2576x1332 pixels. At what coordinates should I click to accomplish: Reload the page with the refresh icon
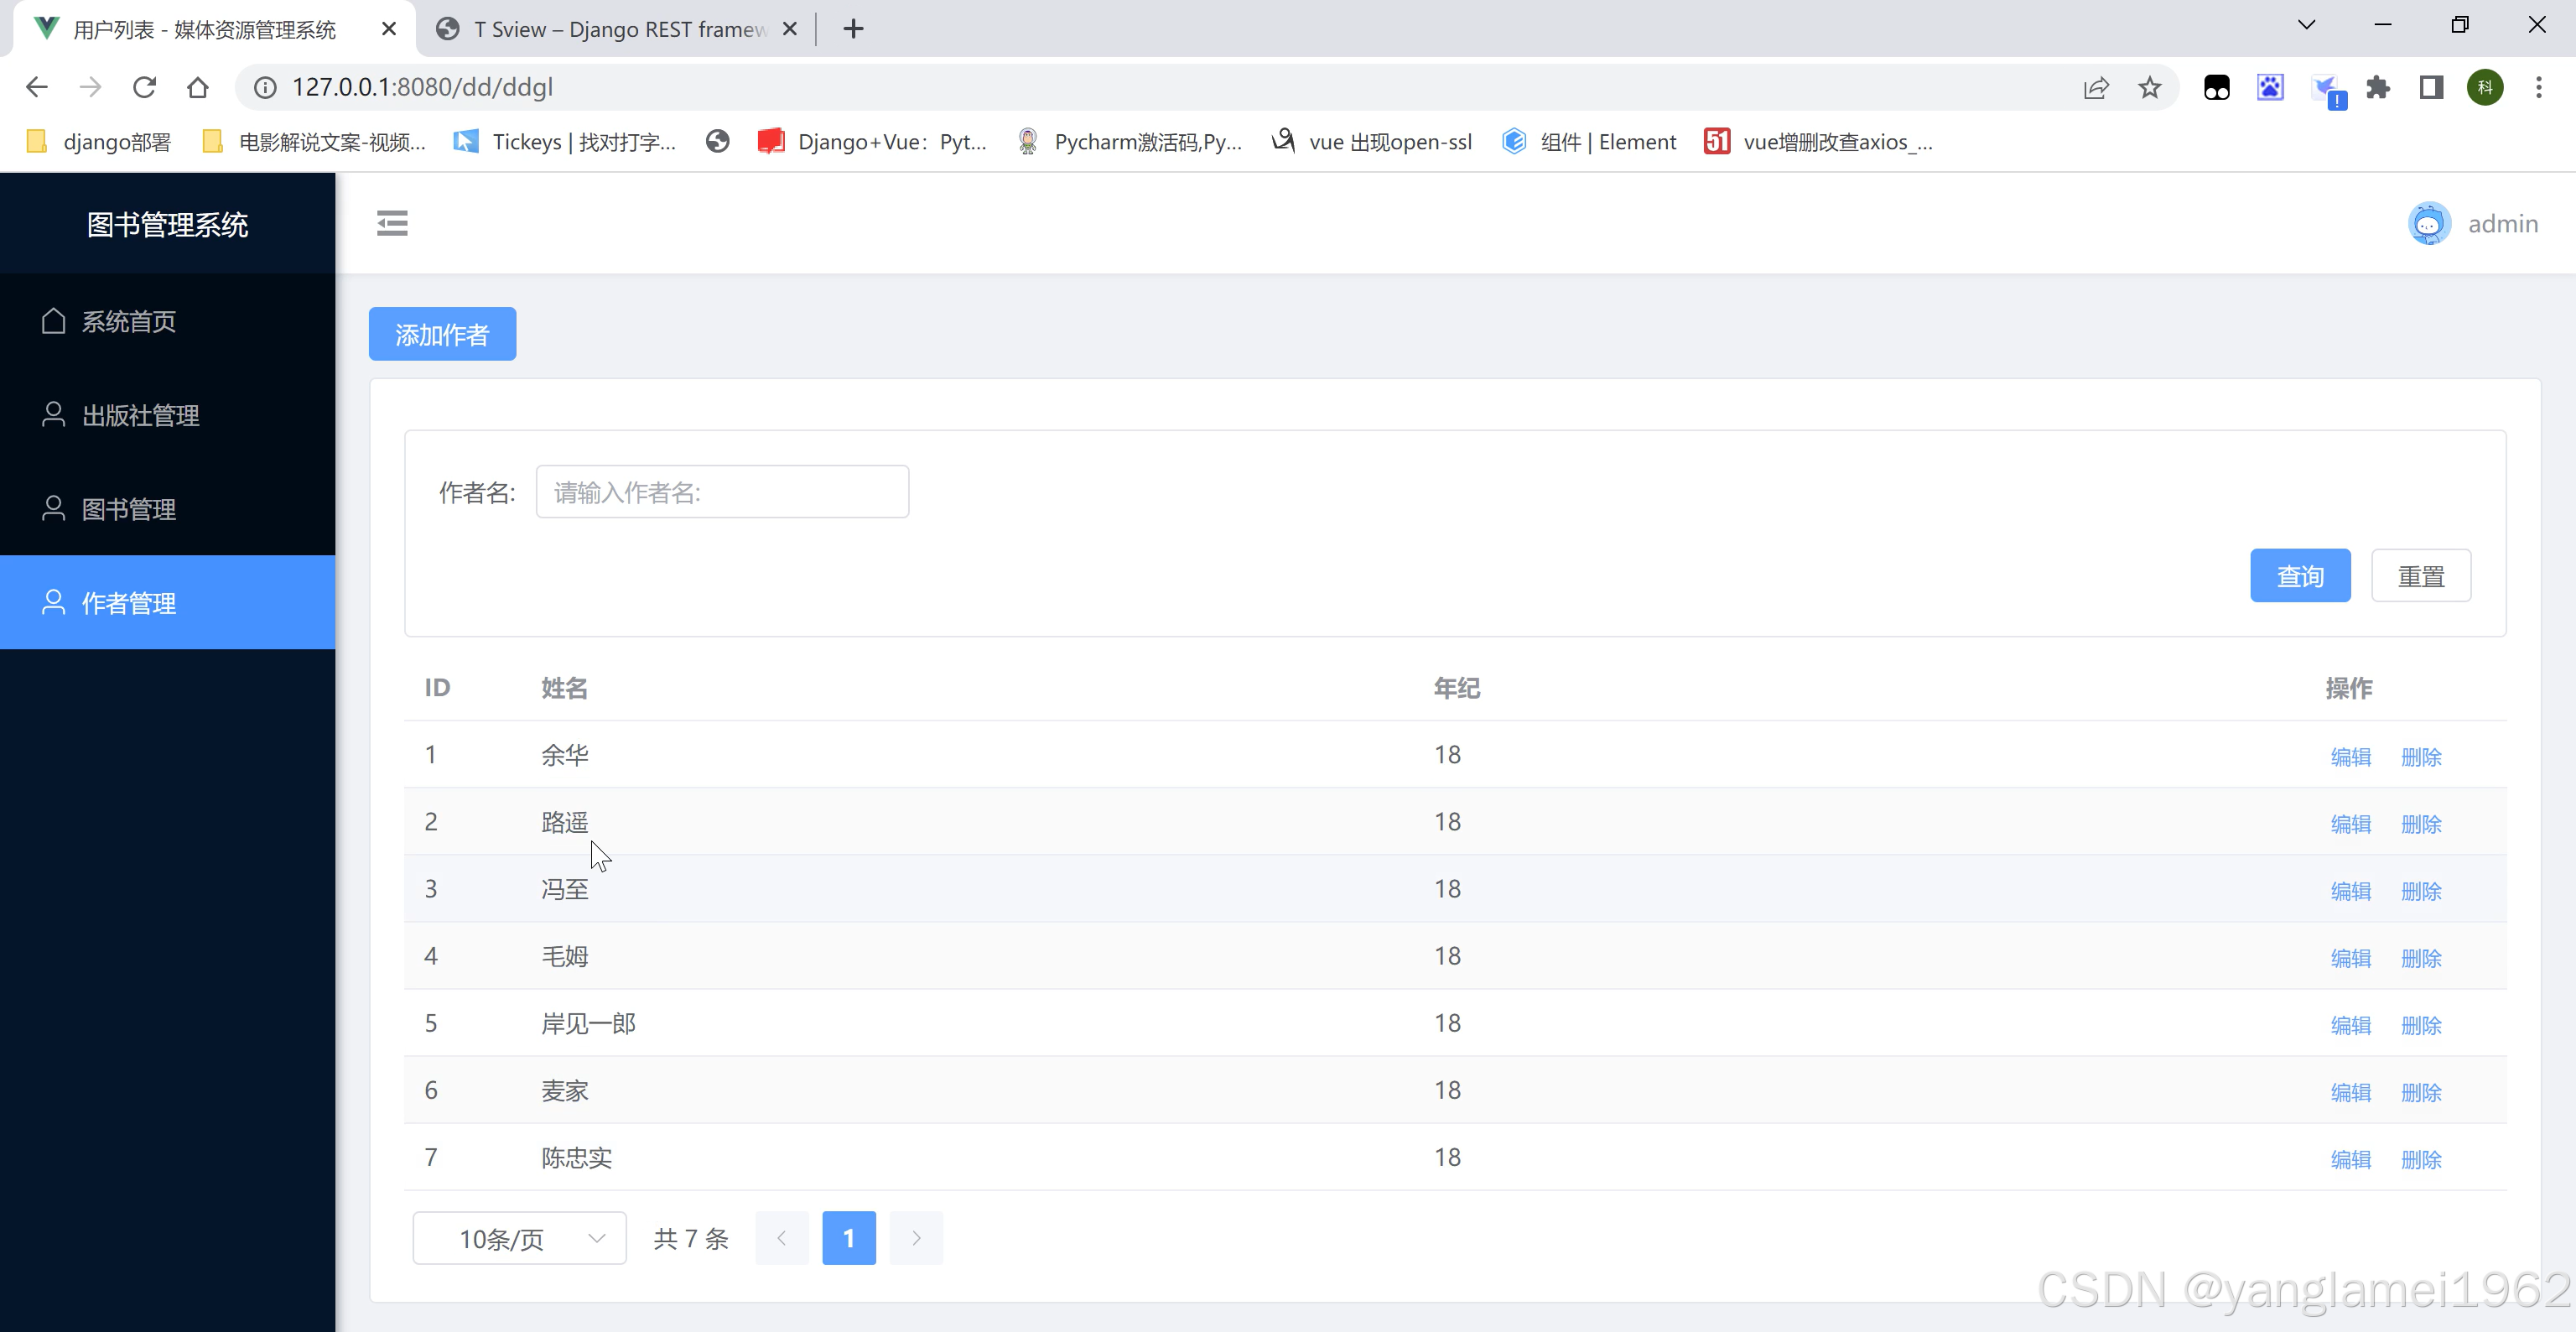click(144, 87)
